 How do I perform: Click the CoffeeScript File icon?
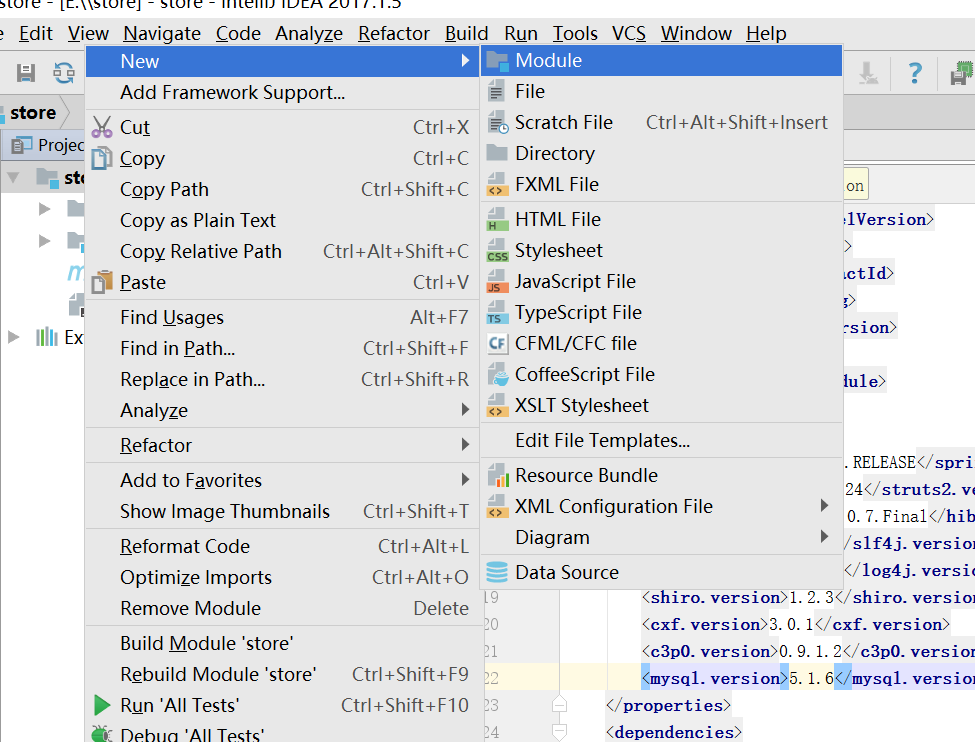click(x=497, y=375)
